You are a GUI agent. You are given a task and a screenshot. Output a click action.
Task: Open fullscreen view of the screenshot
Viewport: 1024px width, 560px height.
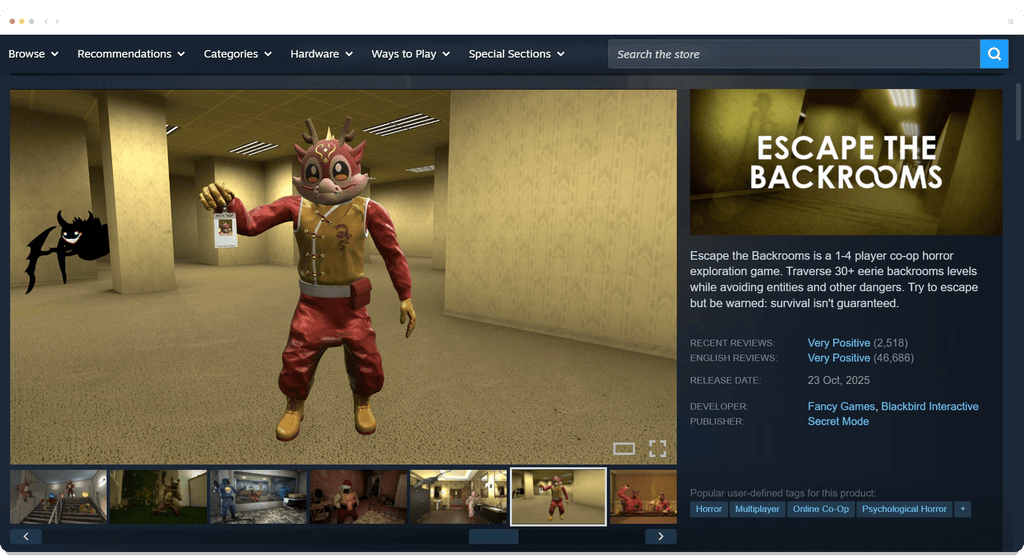[658, 448]
